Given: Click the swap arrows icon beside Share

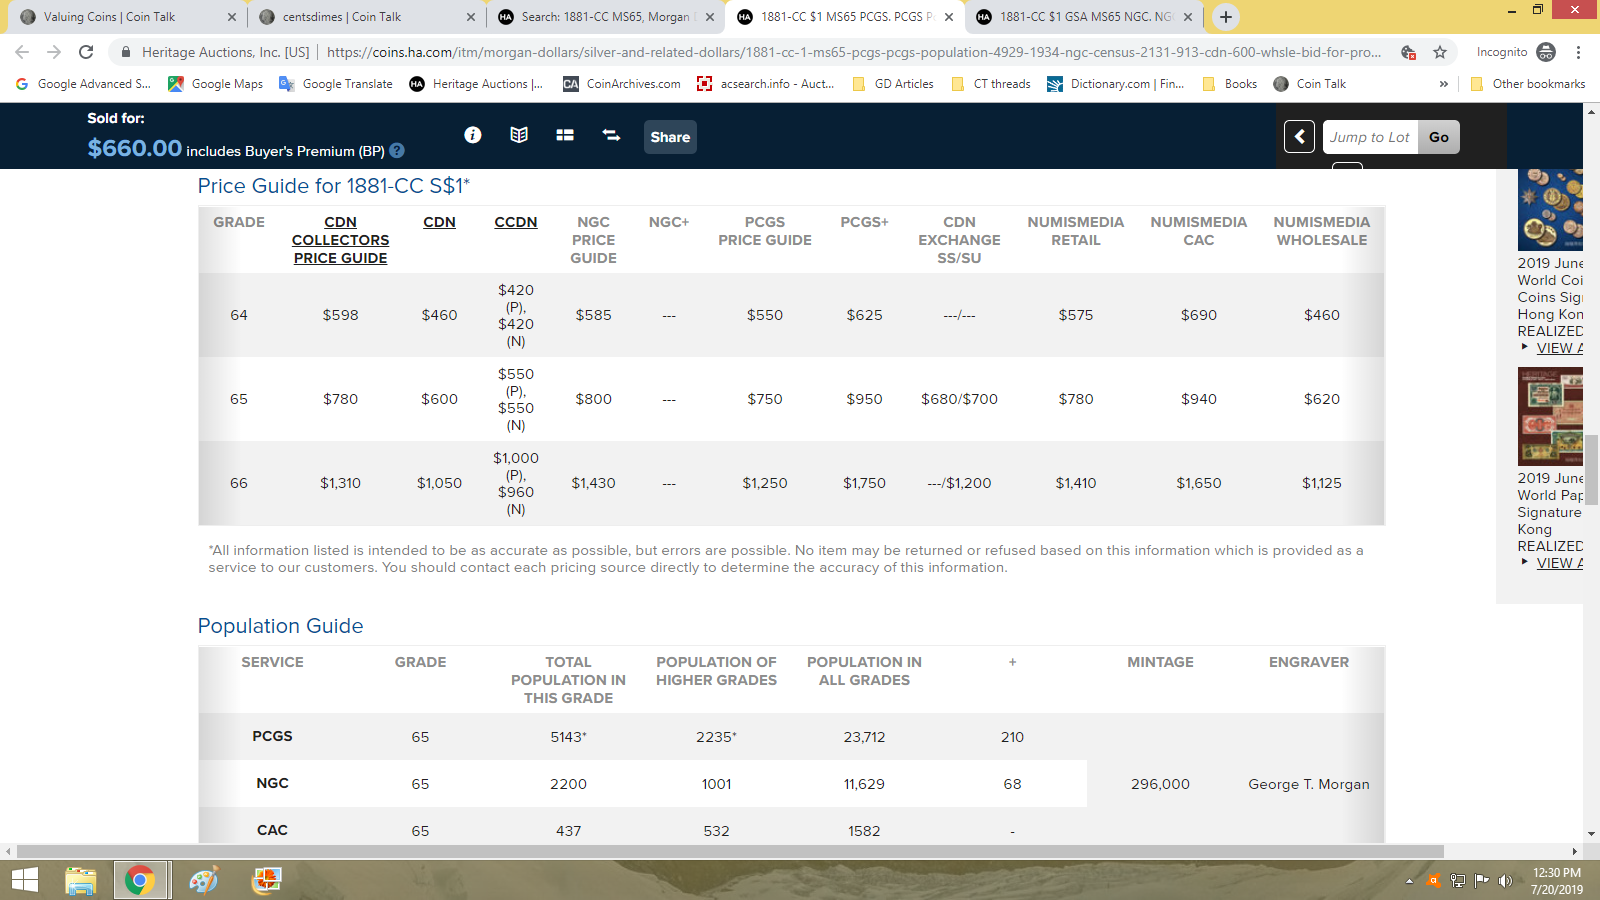Looking at the screenshot, I should click(611, 135).
